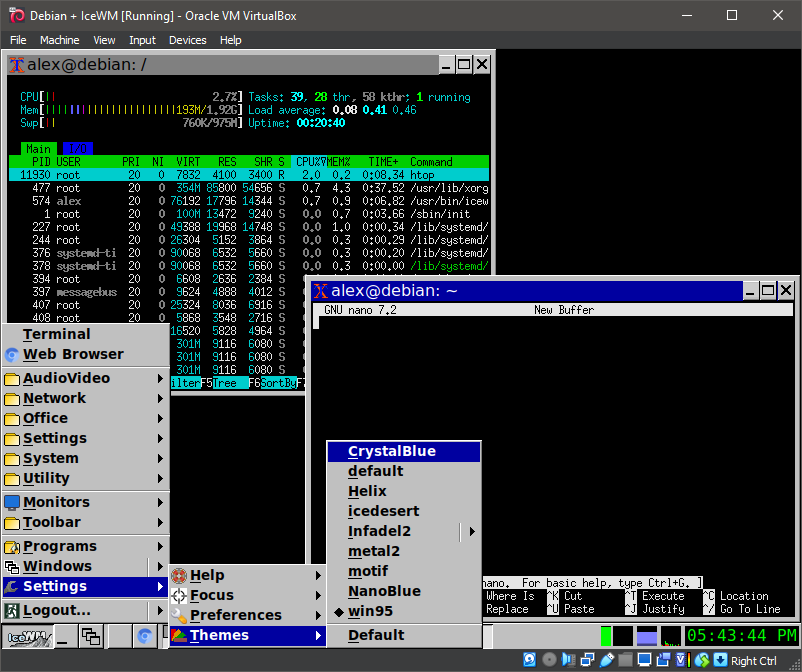The image size is (802, 672).
Task: Click the Web Browser icon in start menu
Action: pyautogui.click(x=12, y=354)
